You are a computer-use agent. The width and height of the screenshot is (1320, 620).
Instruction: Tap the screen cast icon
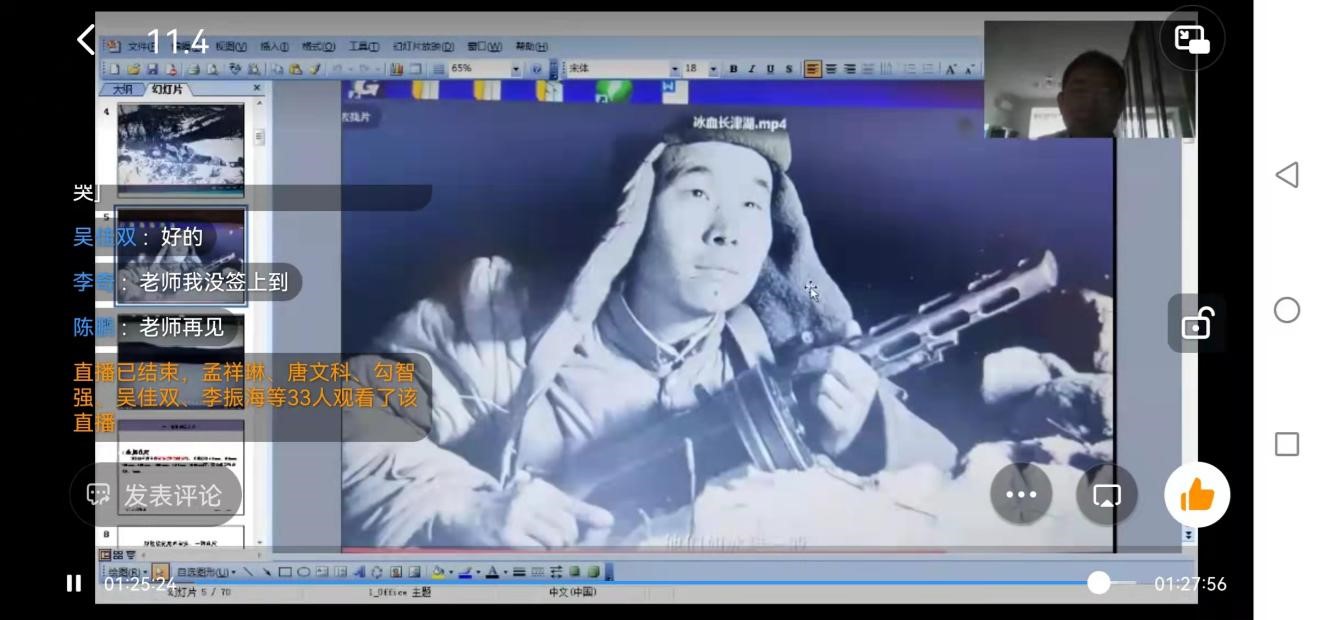pos(1107,494)
